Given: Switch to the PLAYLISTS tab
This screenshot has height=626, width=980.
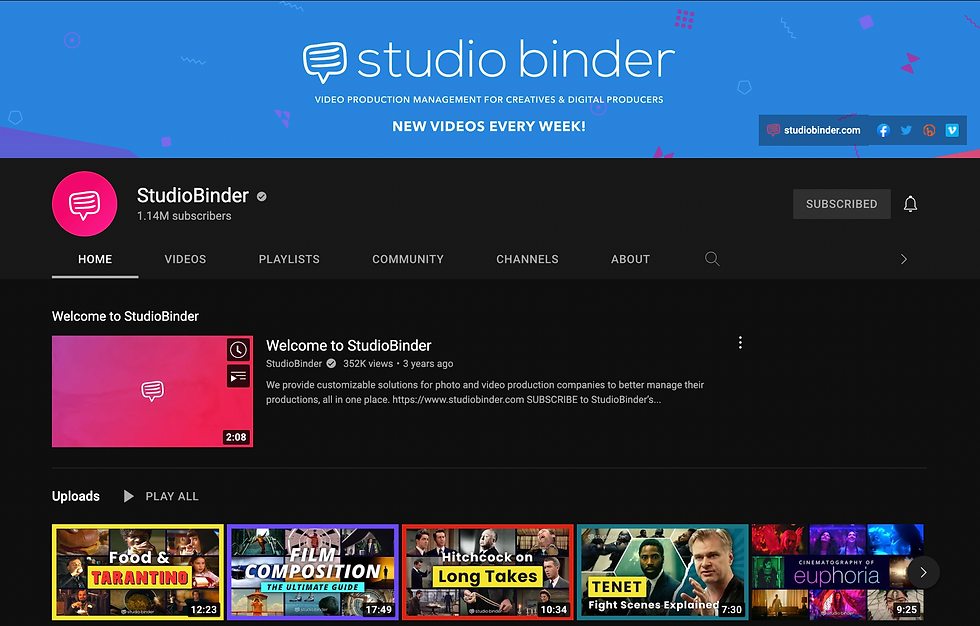Looking at the screenshot, I should click(x=289, y=259).
